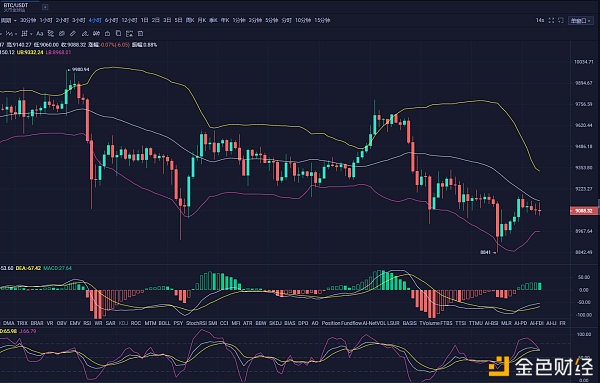
Task: Choose the 1日 timeframe
Action: click(x=145, y=20)
